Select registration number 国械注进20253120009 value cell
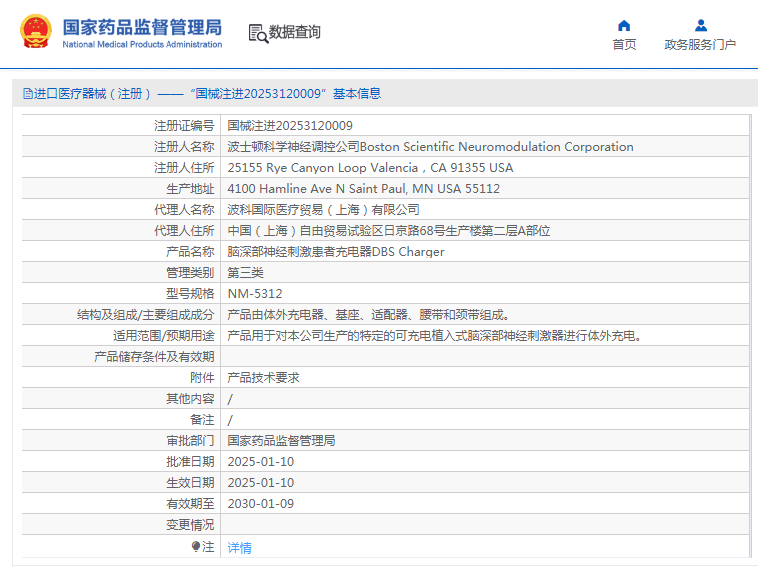Screen dimensions: 758x567 point(290,126)
